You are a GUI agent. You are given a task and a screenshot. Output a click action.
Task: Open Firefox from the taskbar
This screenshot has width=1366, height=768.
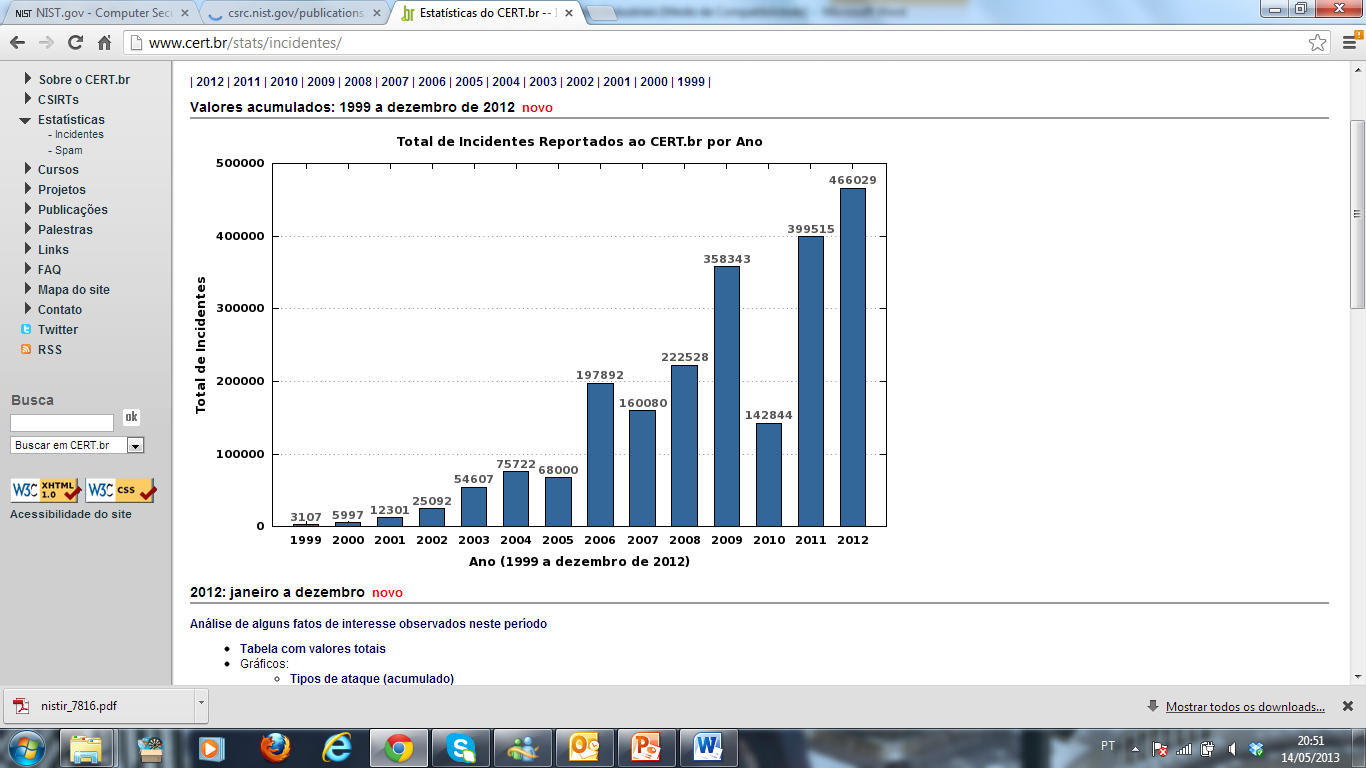274,747
